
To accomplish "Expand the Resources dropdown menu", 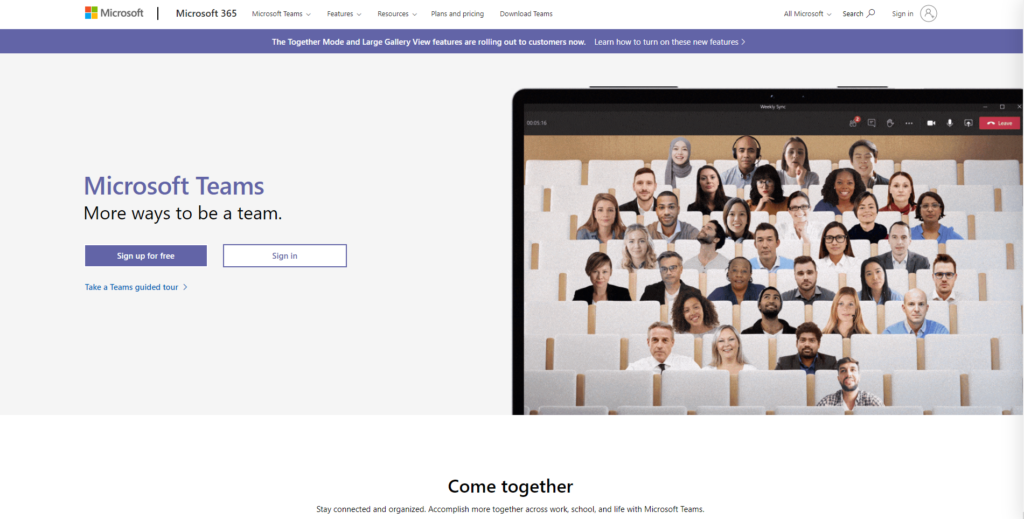I will pos(396,14).
